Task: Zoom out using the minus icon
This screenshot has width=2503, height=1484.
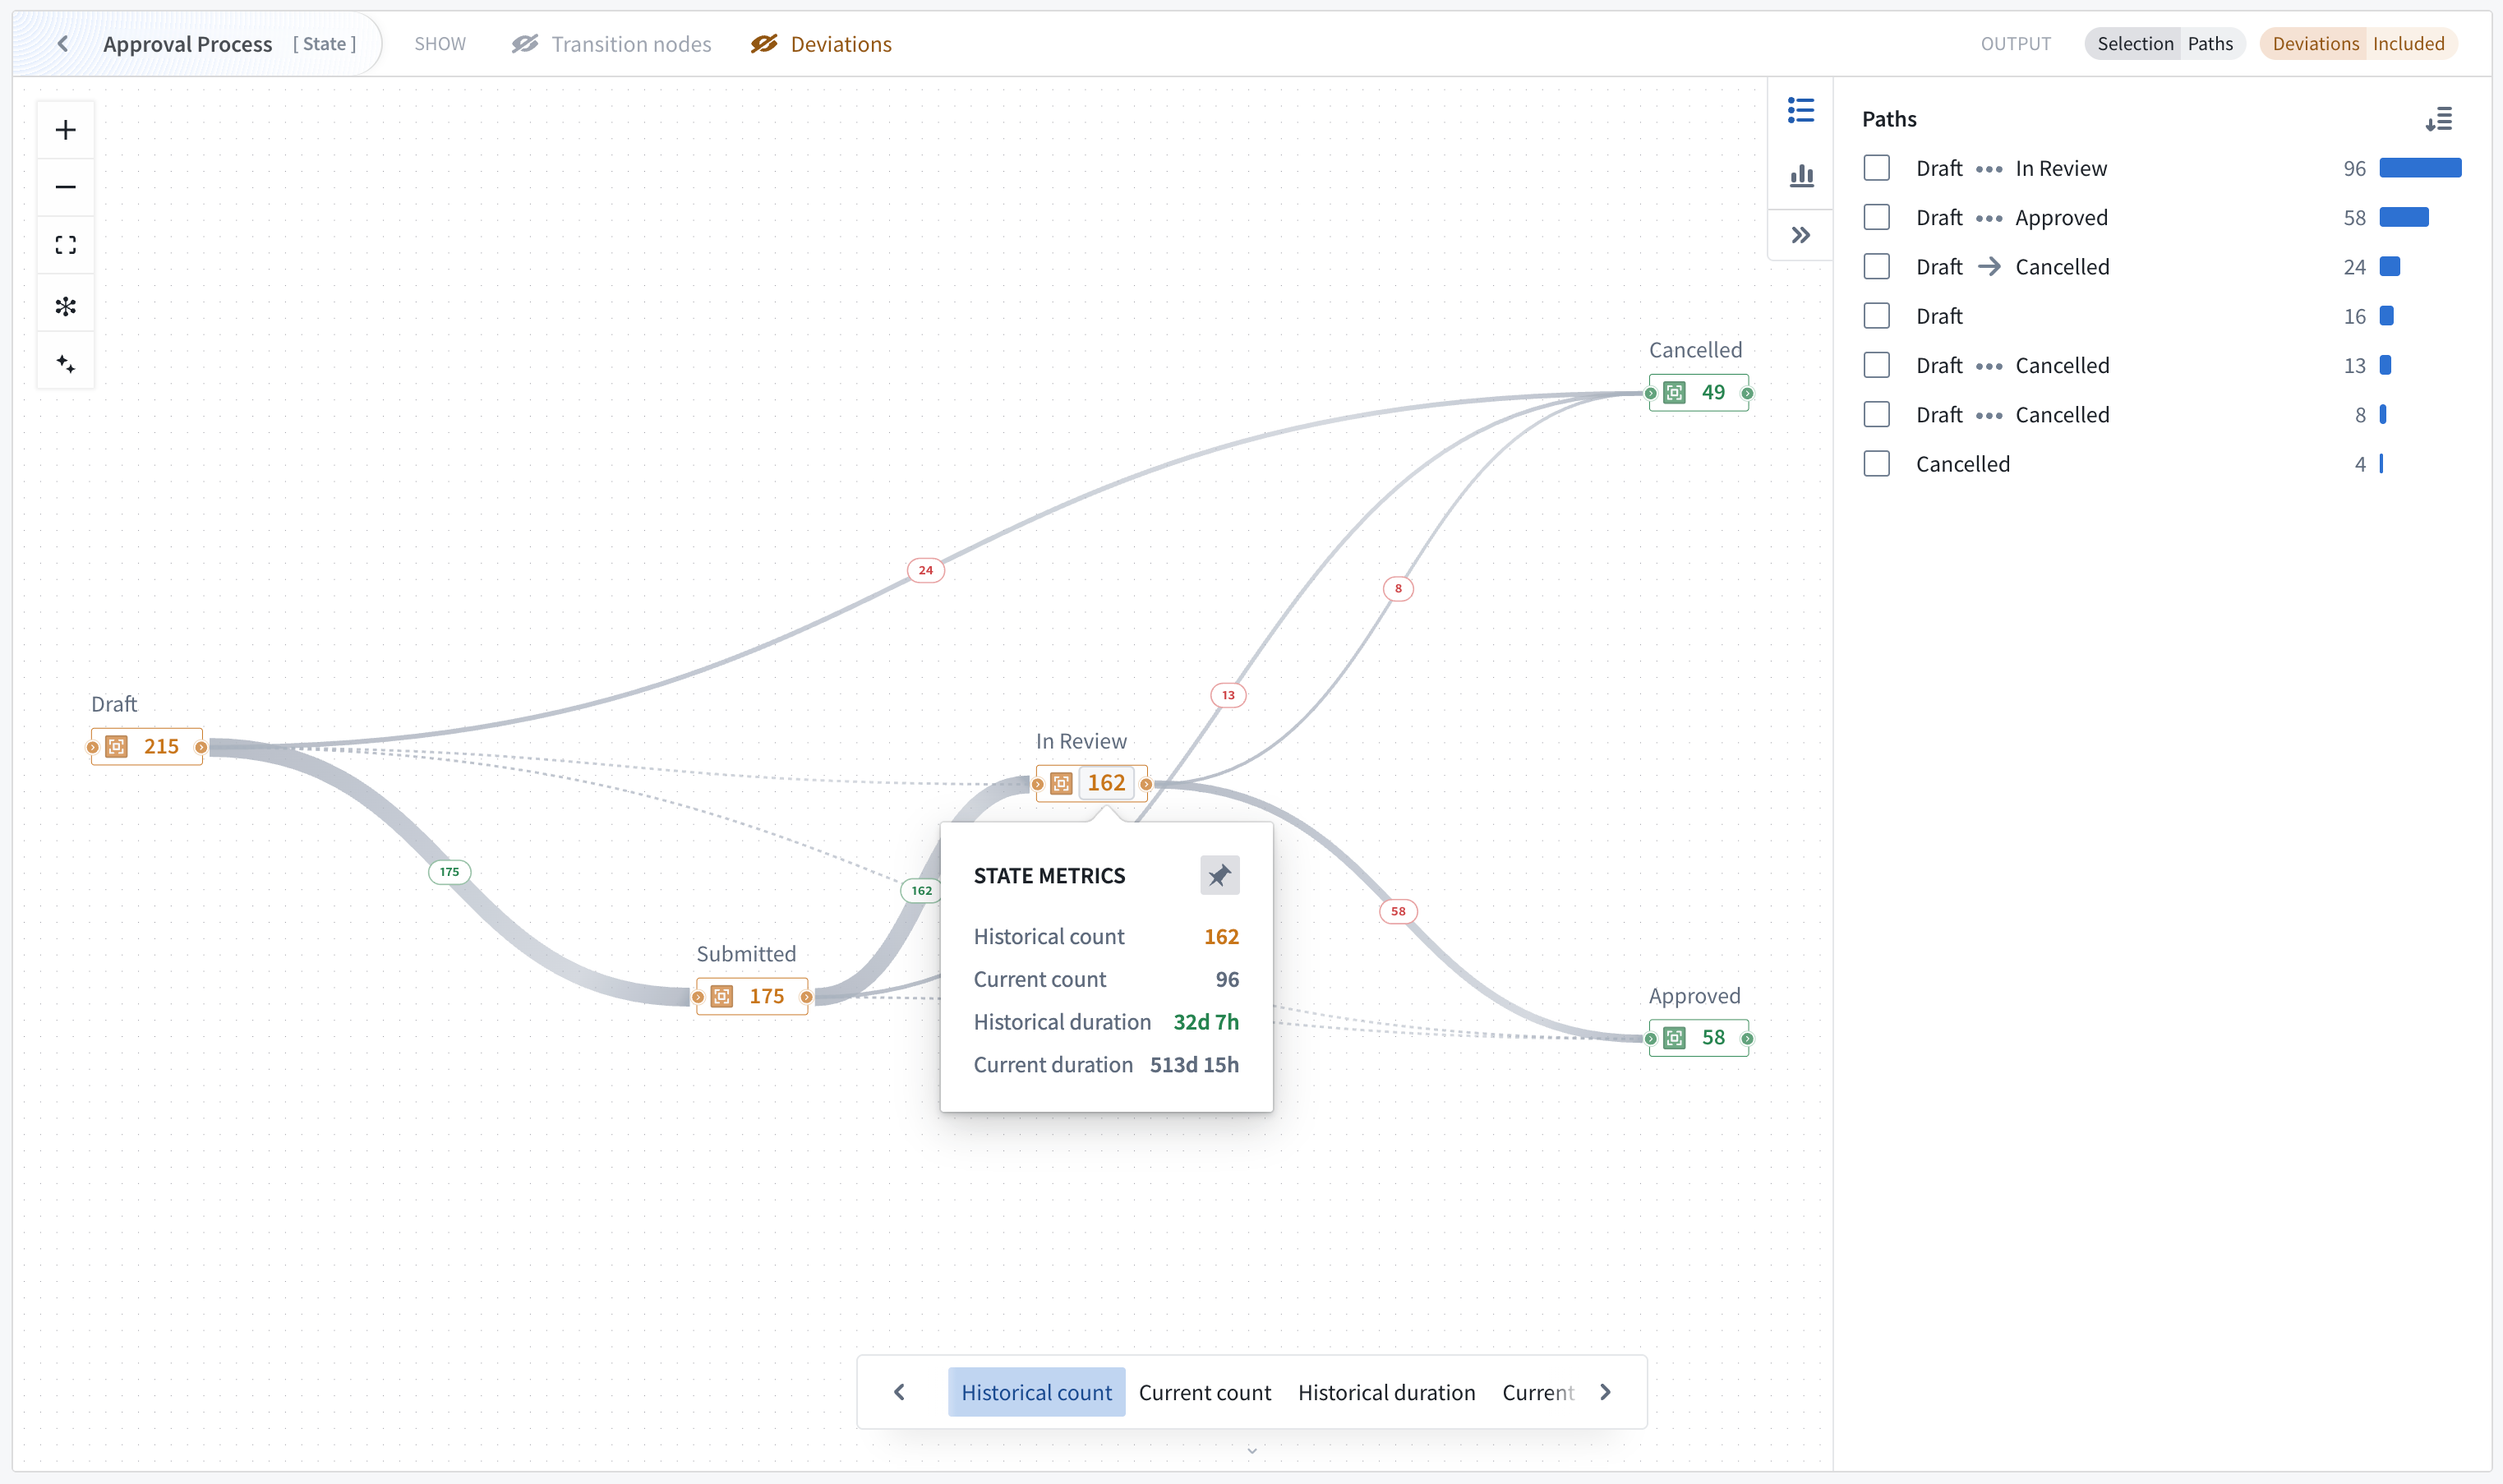Action: 65,186
